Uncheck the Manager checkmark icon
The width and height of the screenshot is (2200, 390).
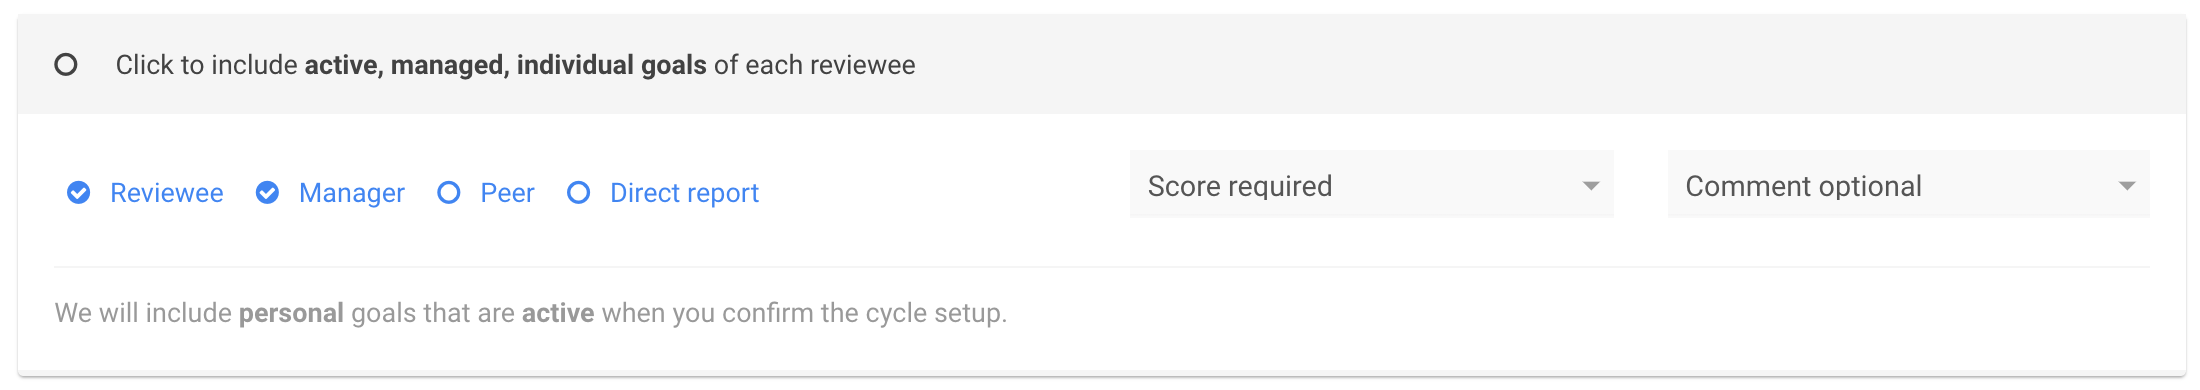(x=267, y=192)
